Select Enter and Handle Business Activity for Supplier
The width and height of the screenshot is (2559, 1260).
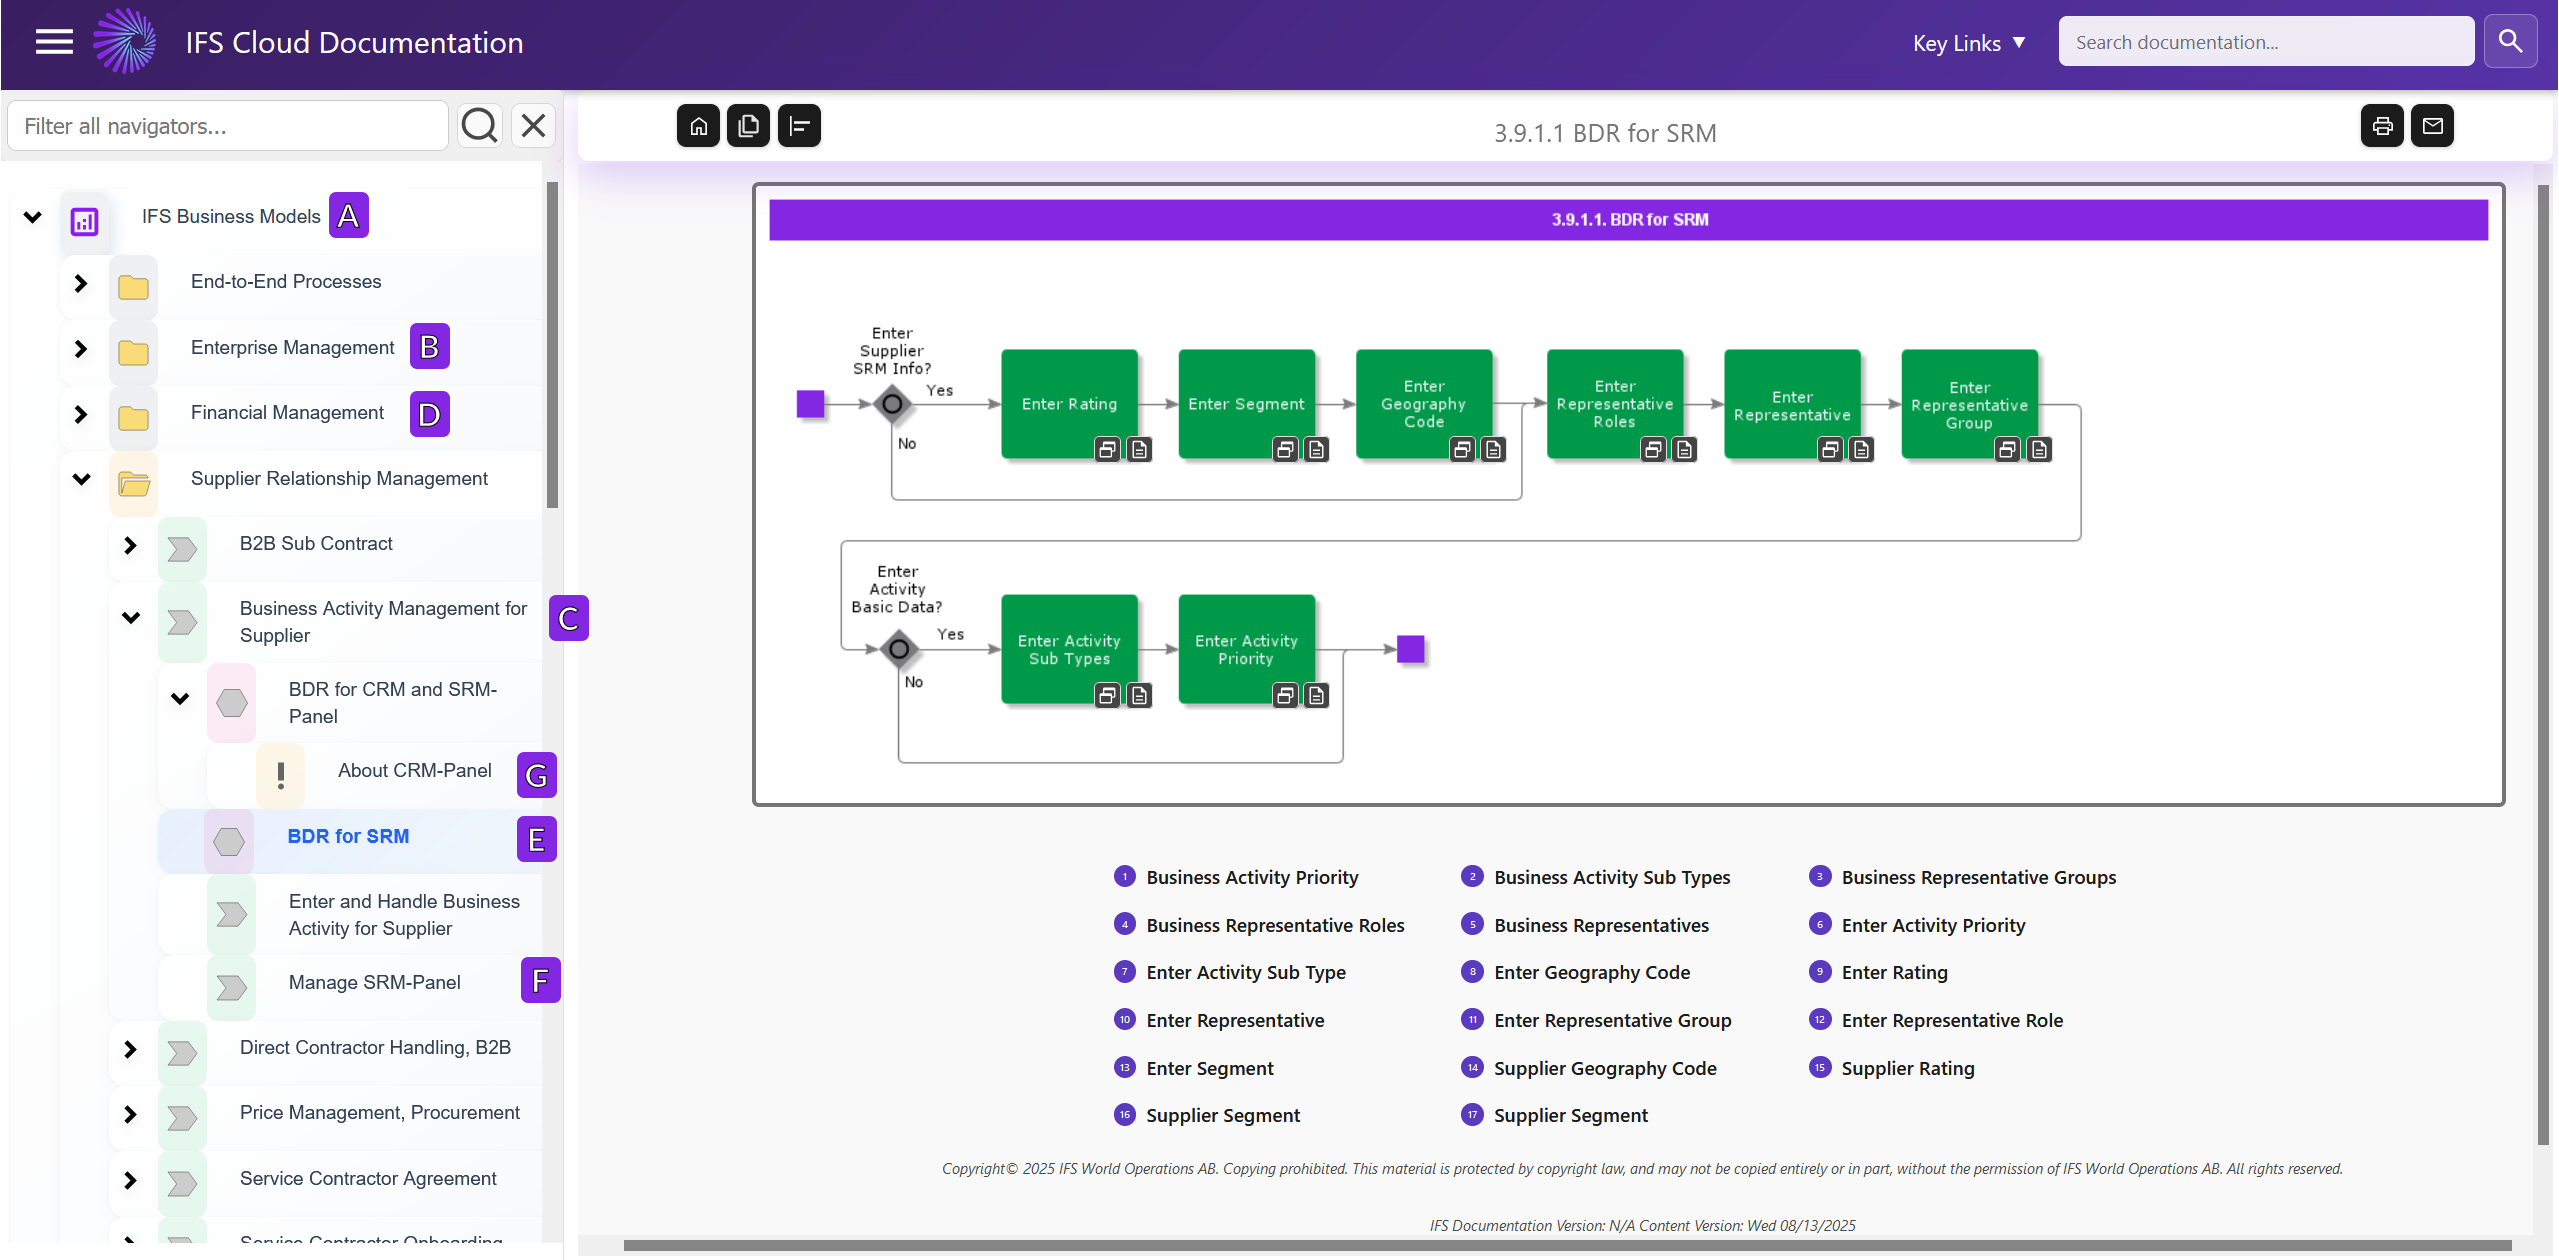click(x=404, y=914)
